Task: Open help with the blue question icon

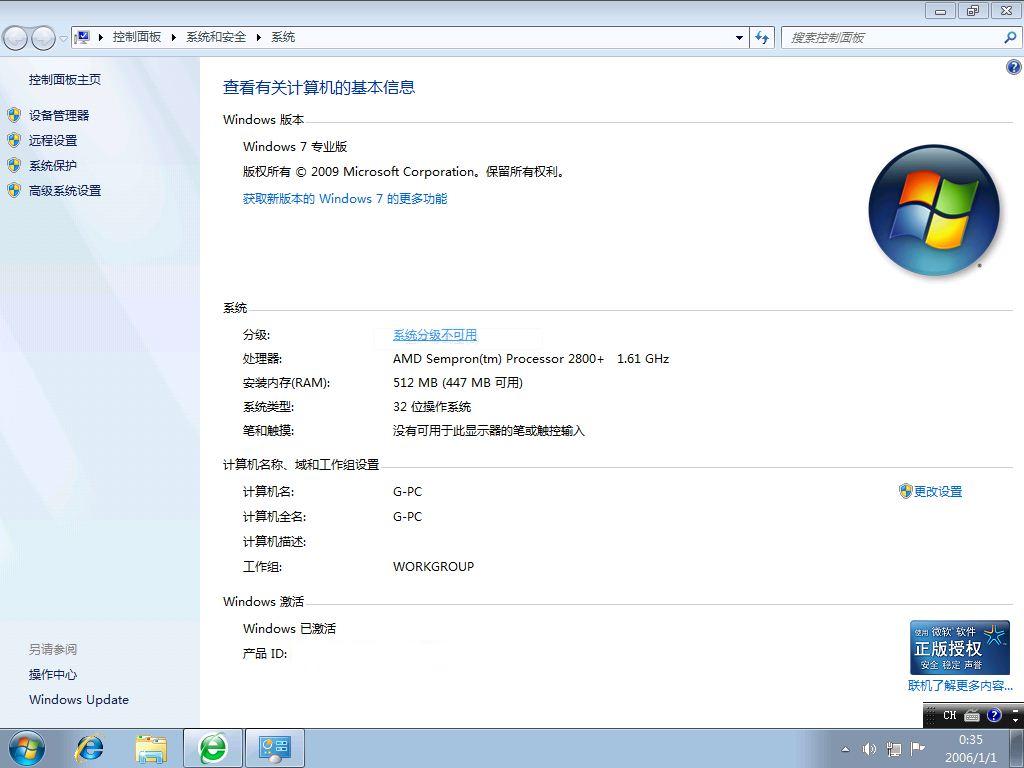Action: (x=1014, y=67)
